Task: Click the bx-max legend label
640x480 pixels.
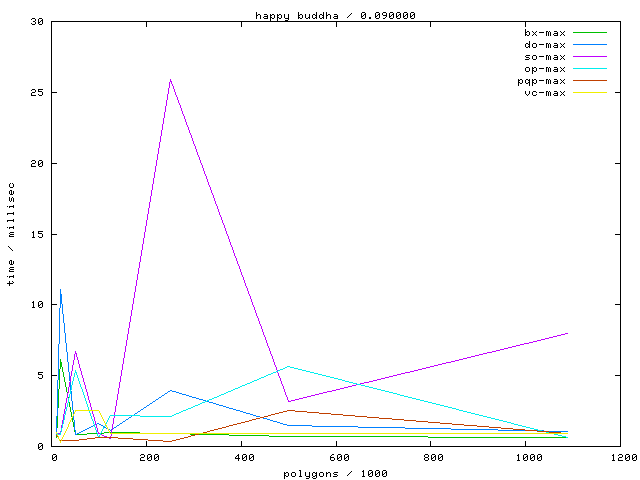Action: (x=544, y=33)
